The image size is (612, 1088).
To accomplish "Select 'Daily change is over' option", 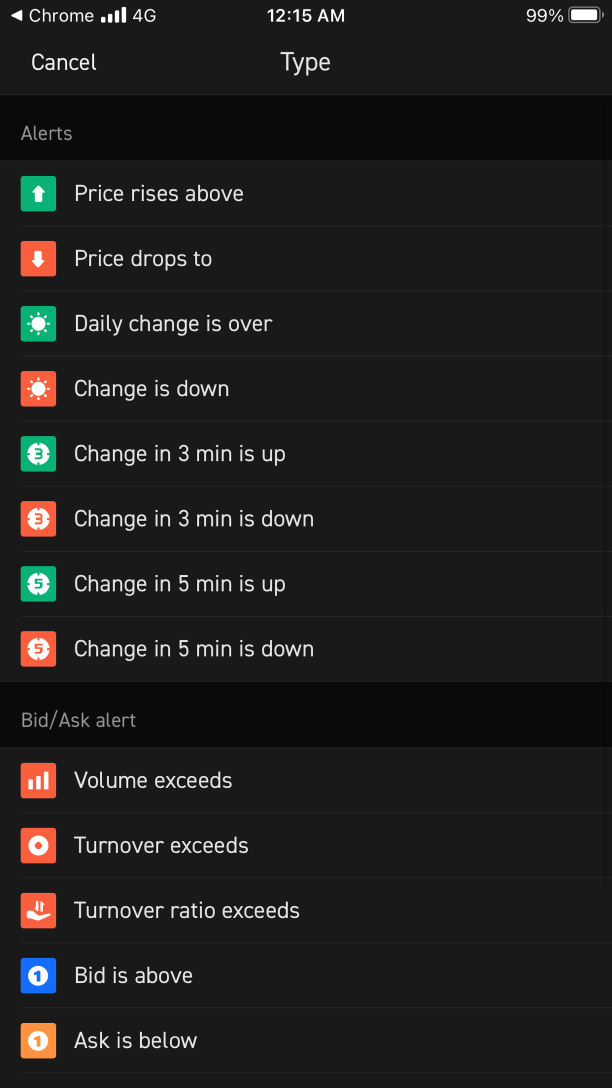I will click(x=306, y=324).
